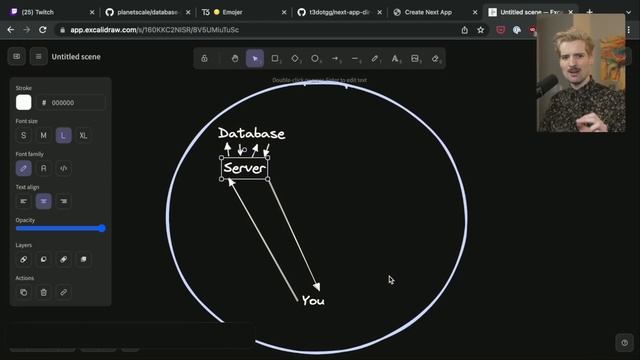Select the Eraser tool
Image resolution: width=640 pixels, height=360 pixels.
point(435,59)
